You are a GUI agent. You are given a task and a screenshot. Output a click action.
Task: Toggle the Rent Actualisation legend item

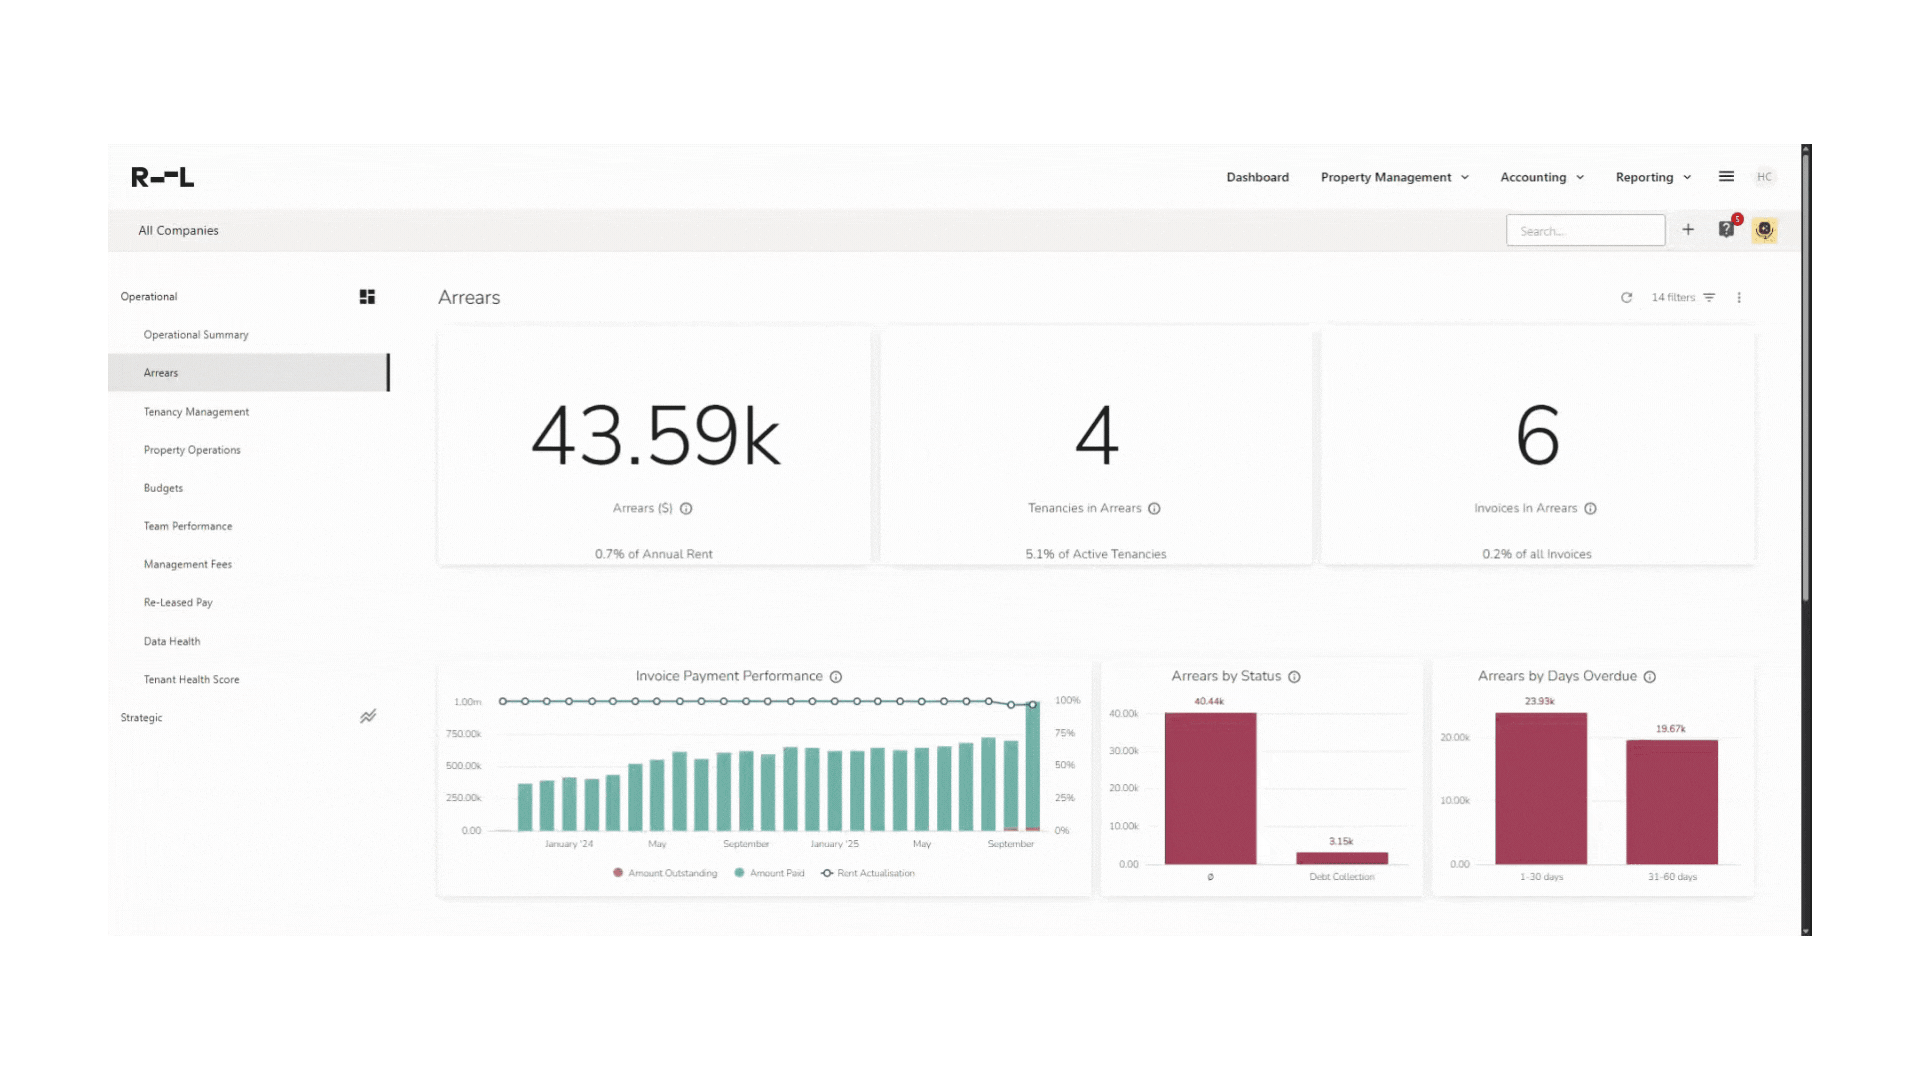(x=868, y=872)
